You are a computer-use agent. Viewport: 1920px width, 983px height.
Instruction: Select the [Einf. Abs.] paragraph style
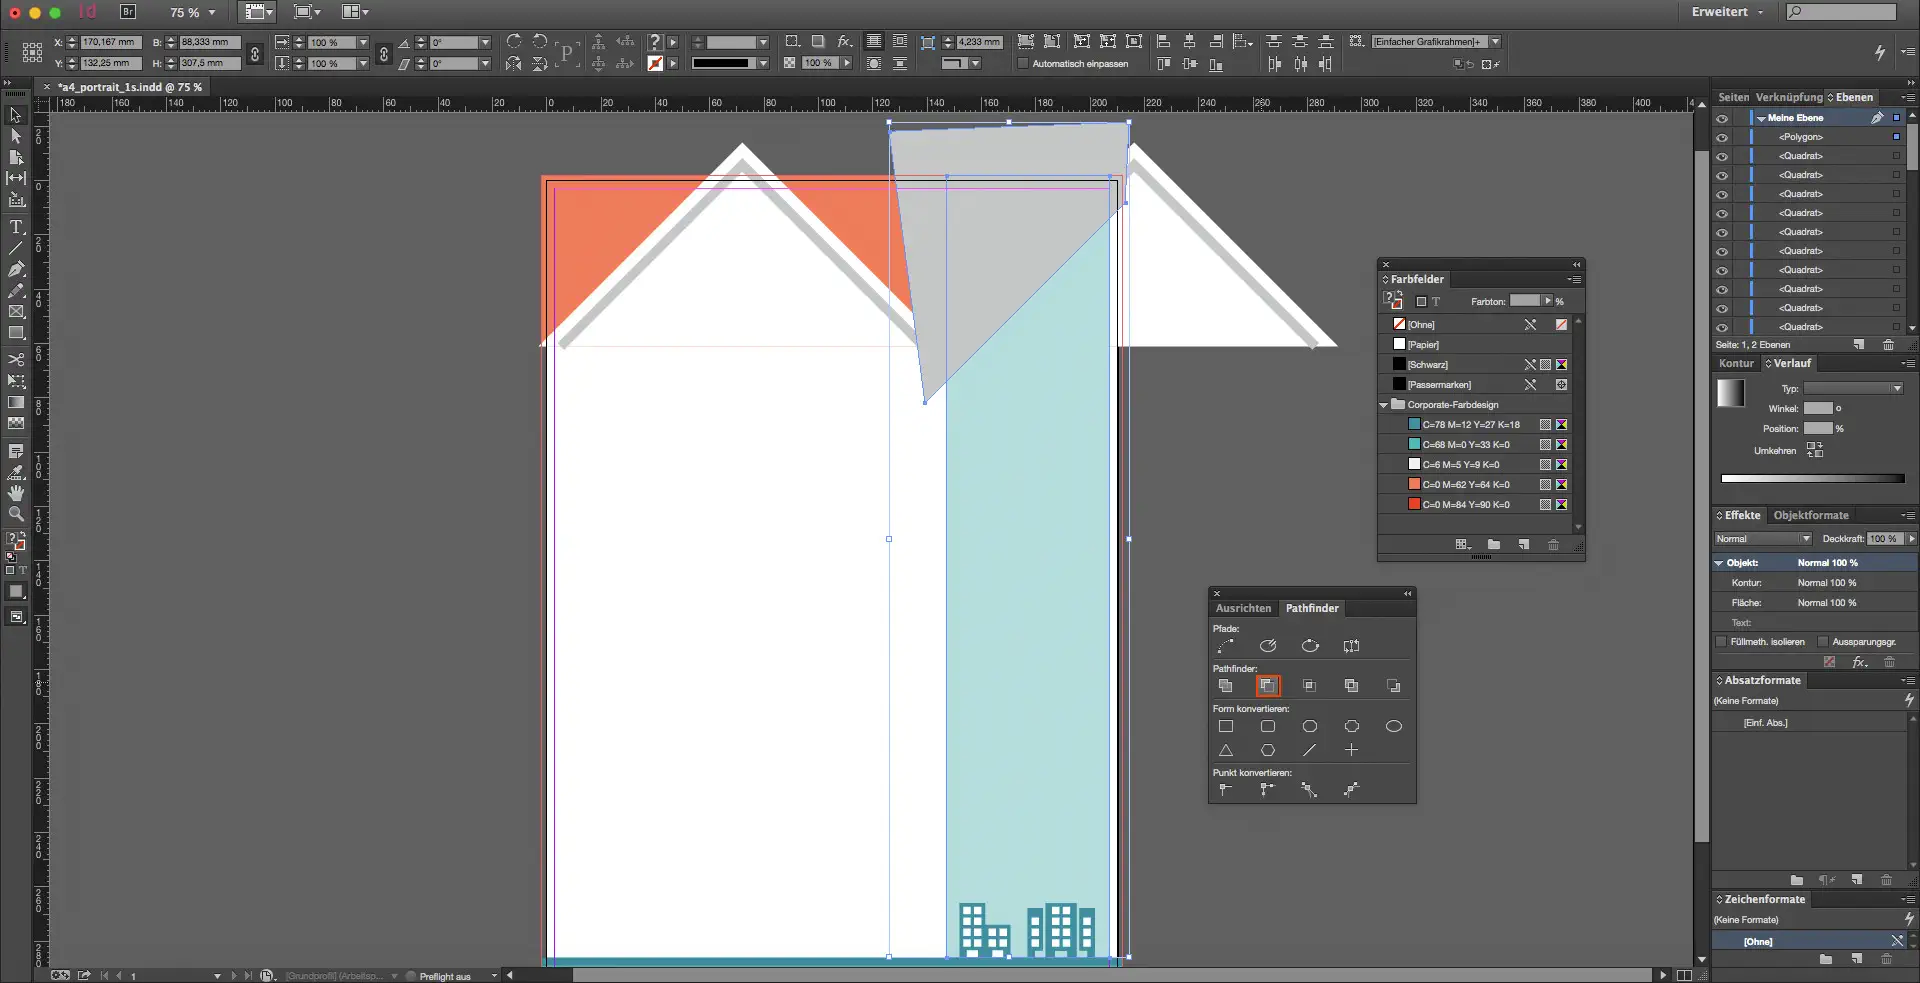(x=1765, y=723)
